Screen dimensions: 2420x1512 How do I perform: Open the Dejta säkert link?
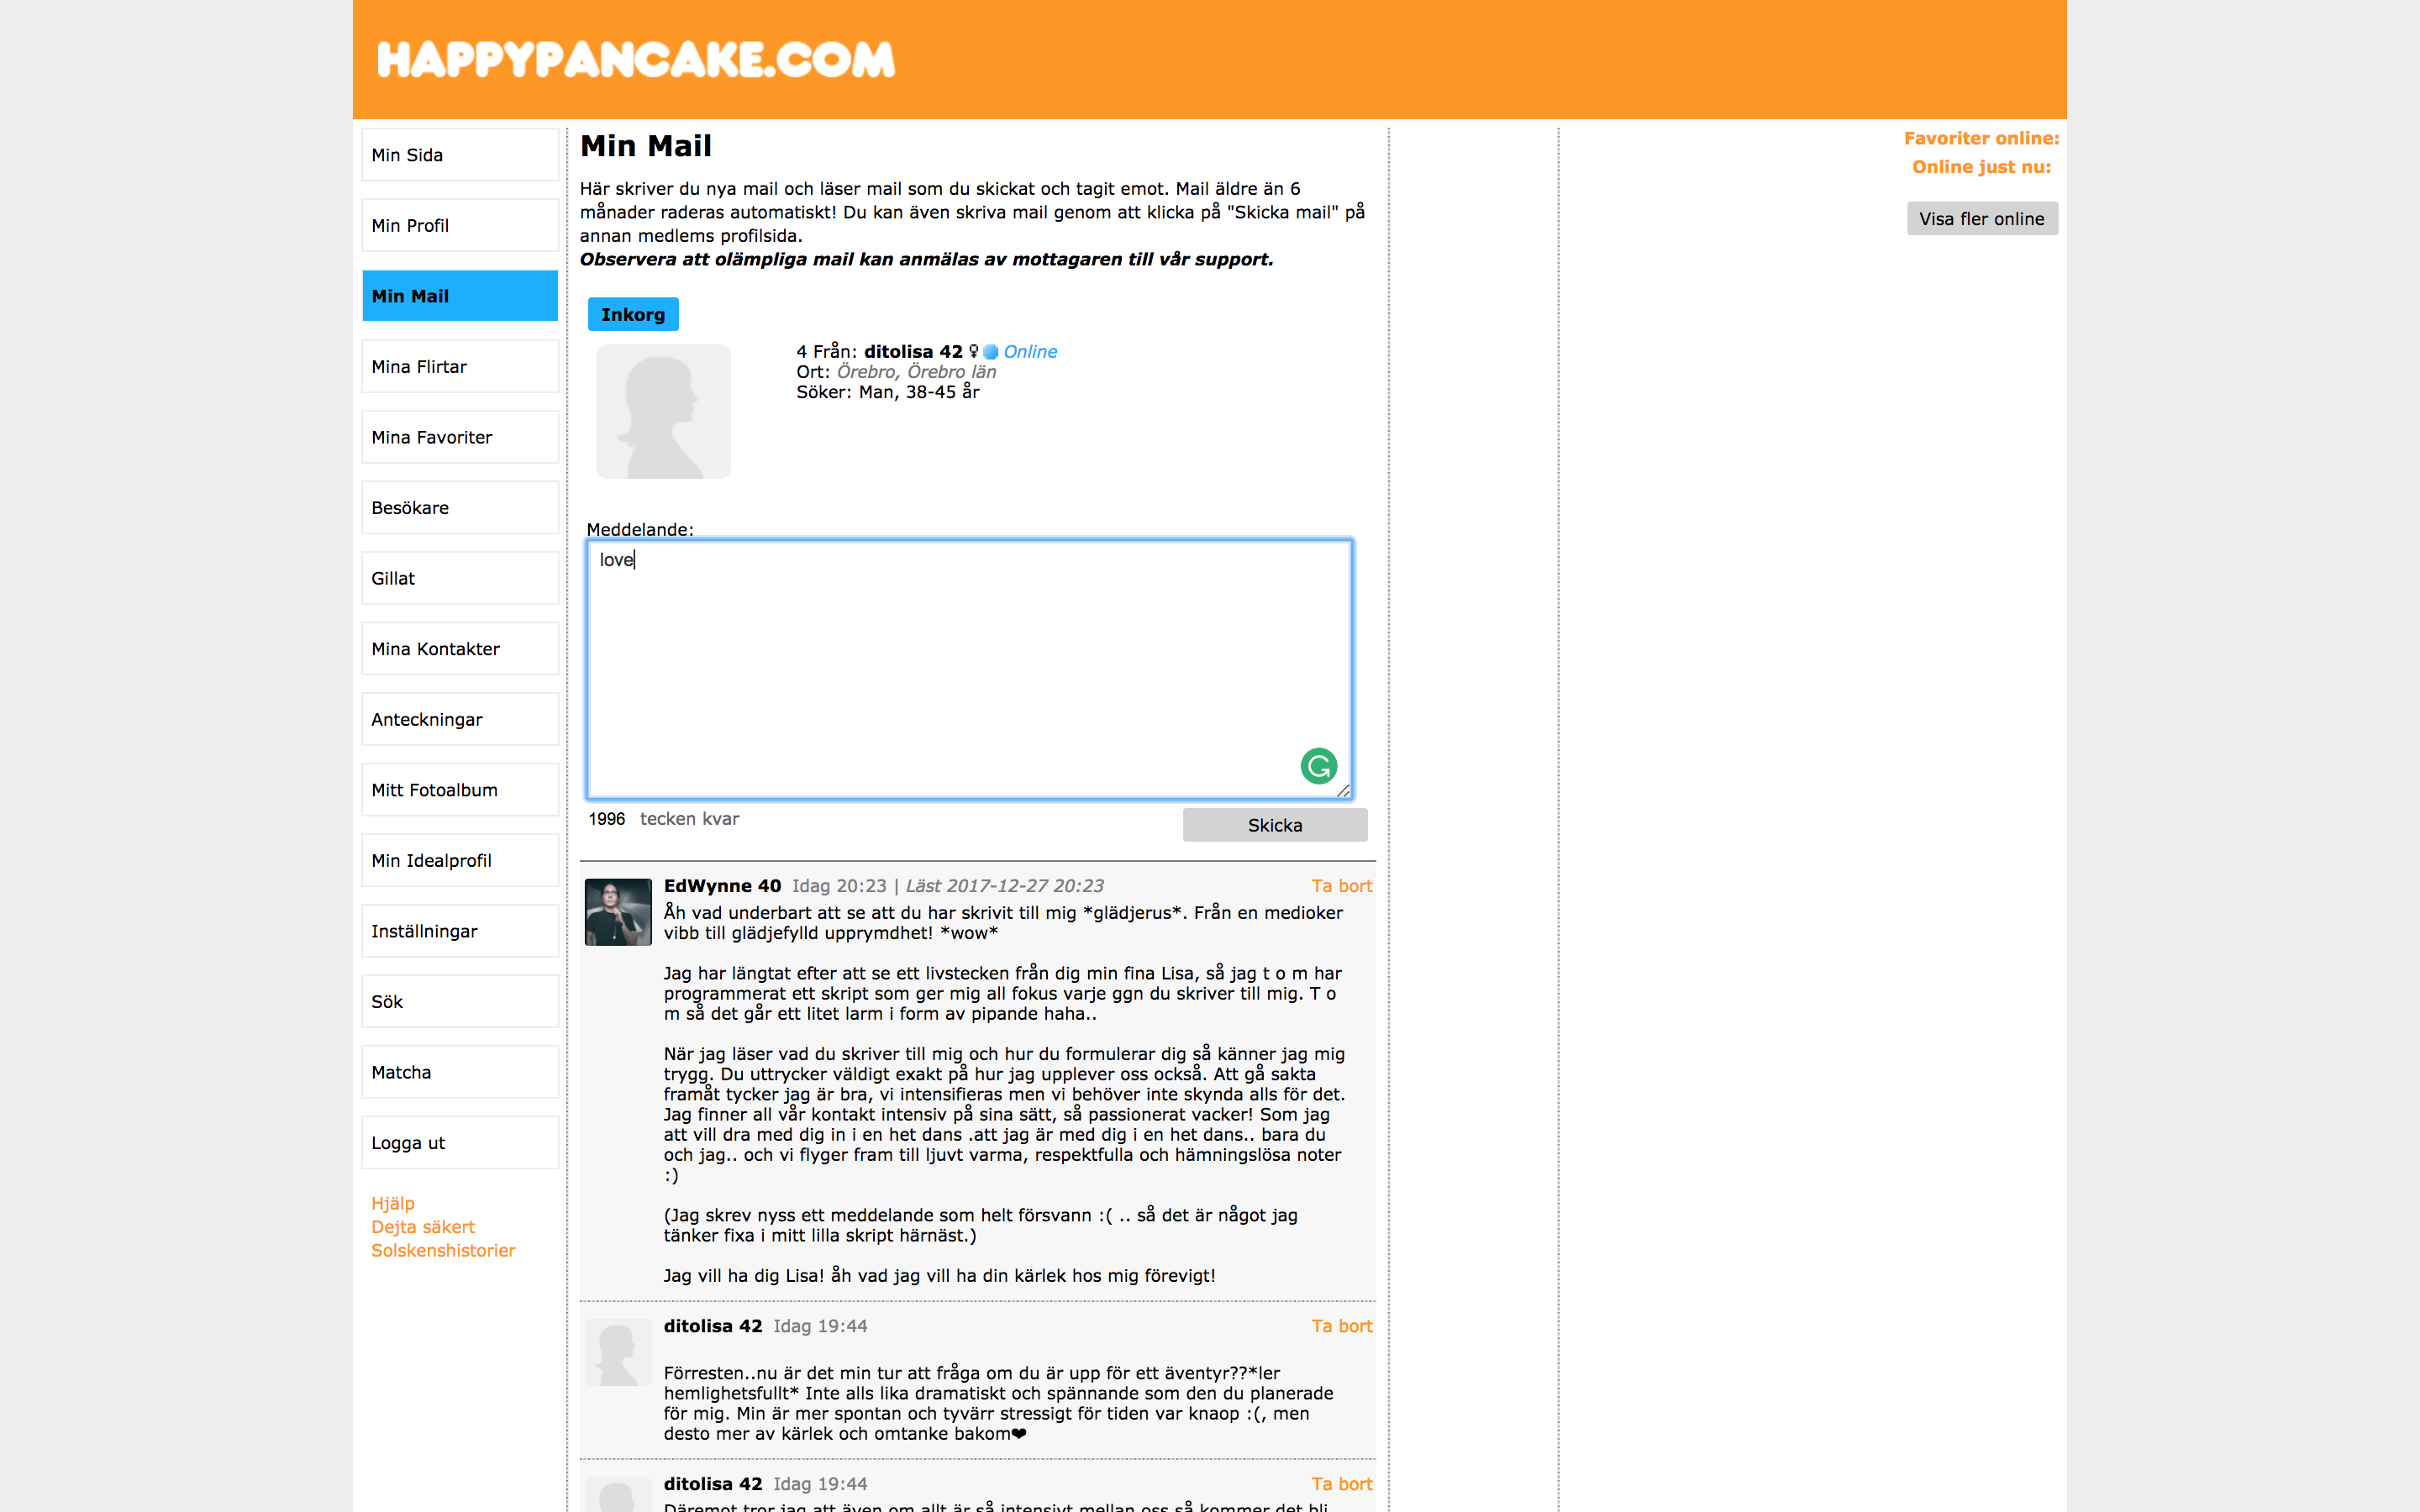(x=423, y=1227)
